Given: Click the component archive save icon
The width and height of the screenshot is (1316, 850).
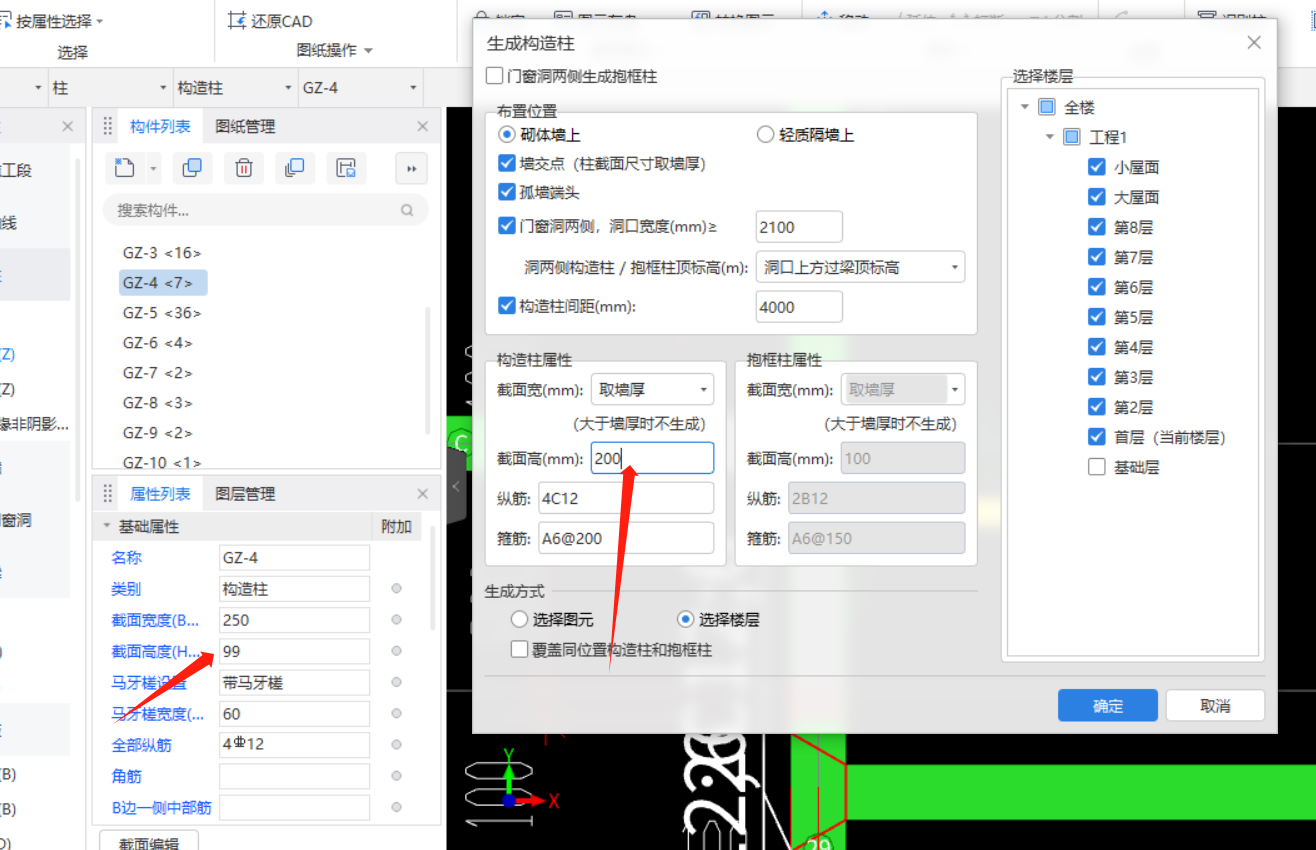Looking at the screenshot, I should coord(345,168).
